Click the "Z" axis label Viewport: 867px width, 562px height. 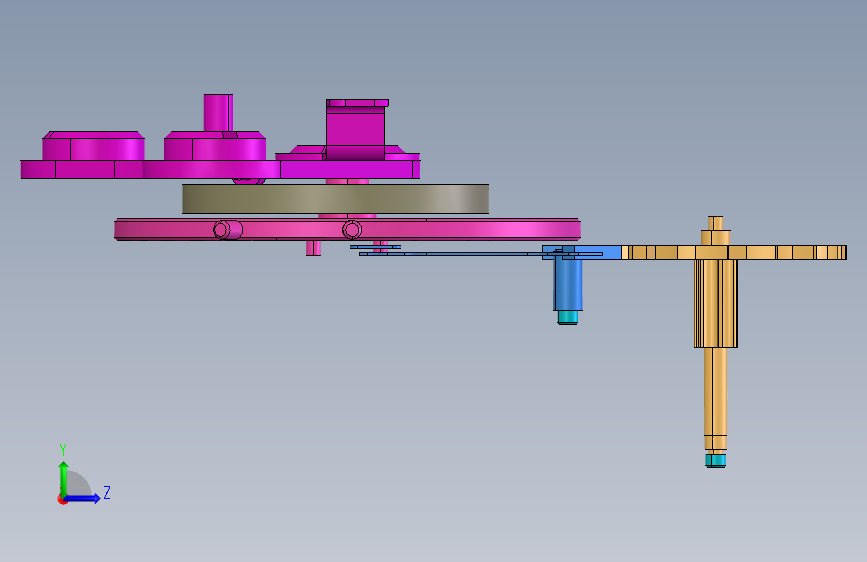pyautogui.click(x=107, y=492)
